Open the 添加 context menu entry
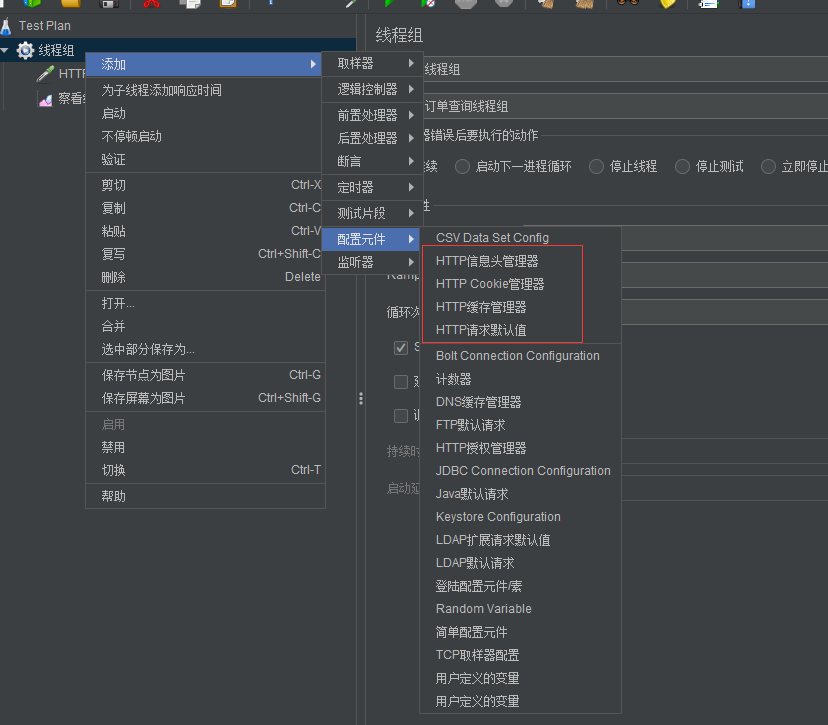 click(204, 64)
